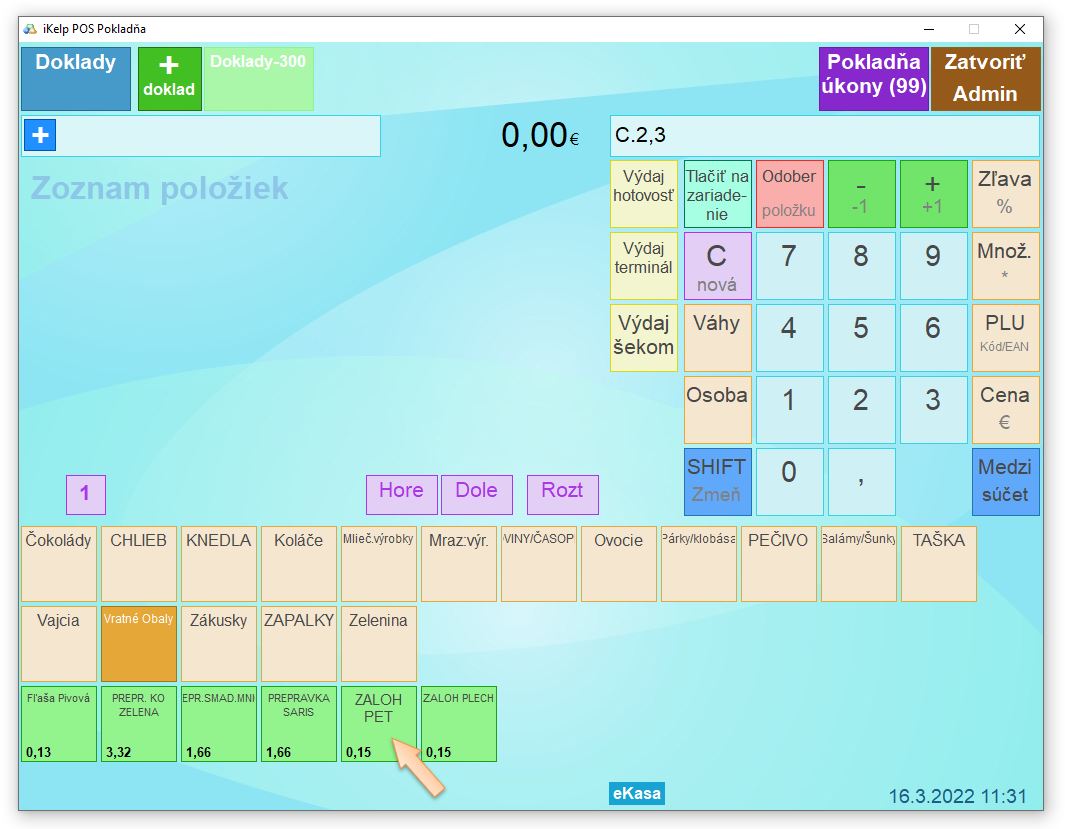
Task: Click the green plus doklad button
Action: 169,78
